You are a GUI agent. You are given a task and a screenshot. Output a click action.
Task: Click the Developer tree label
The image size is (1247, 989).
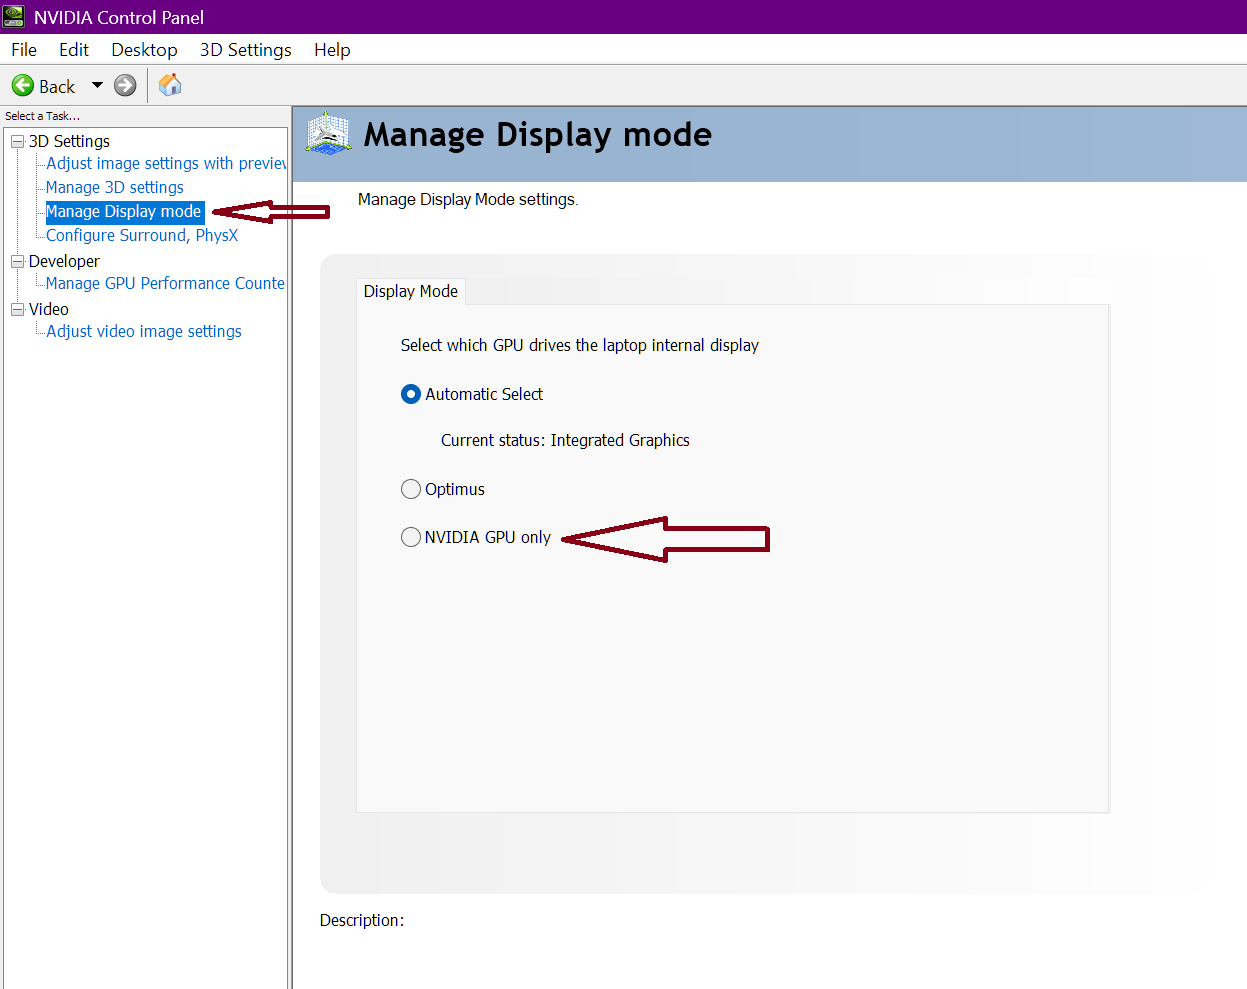(64, 261)
